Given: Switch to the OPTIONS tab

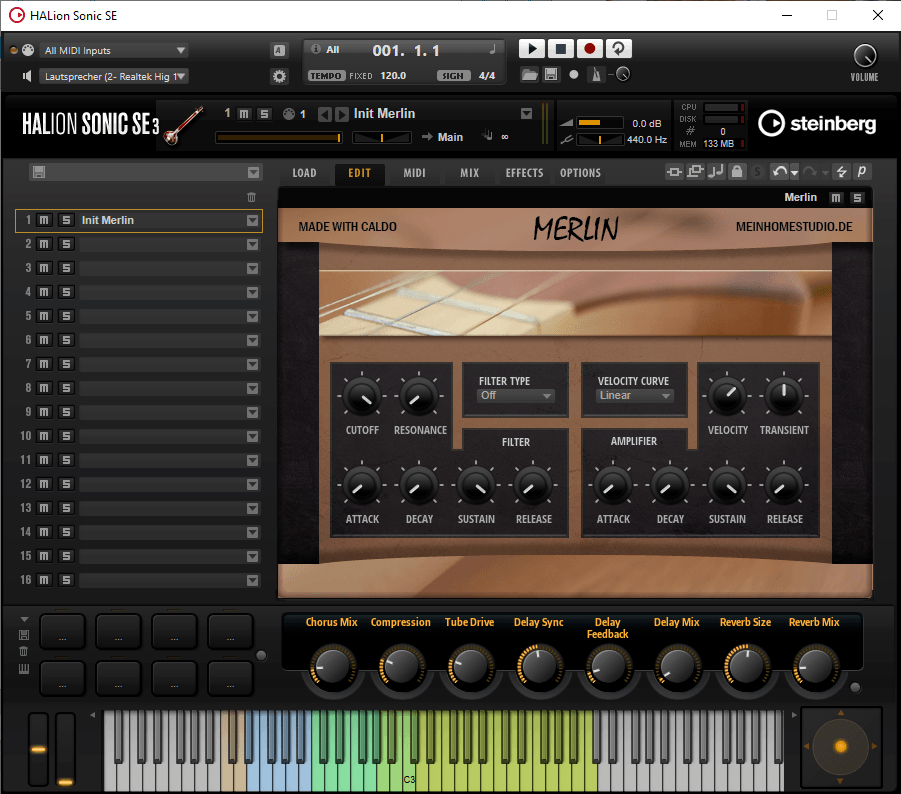Looking at the screenshot, I should [580, 173].
